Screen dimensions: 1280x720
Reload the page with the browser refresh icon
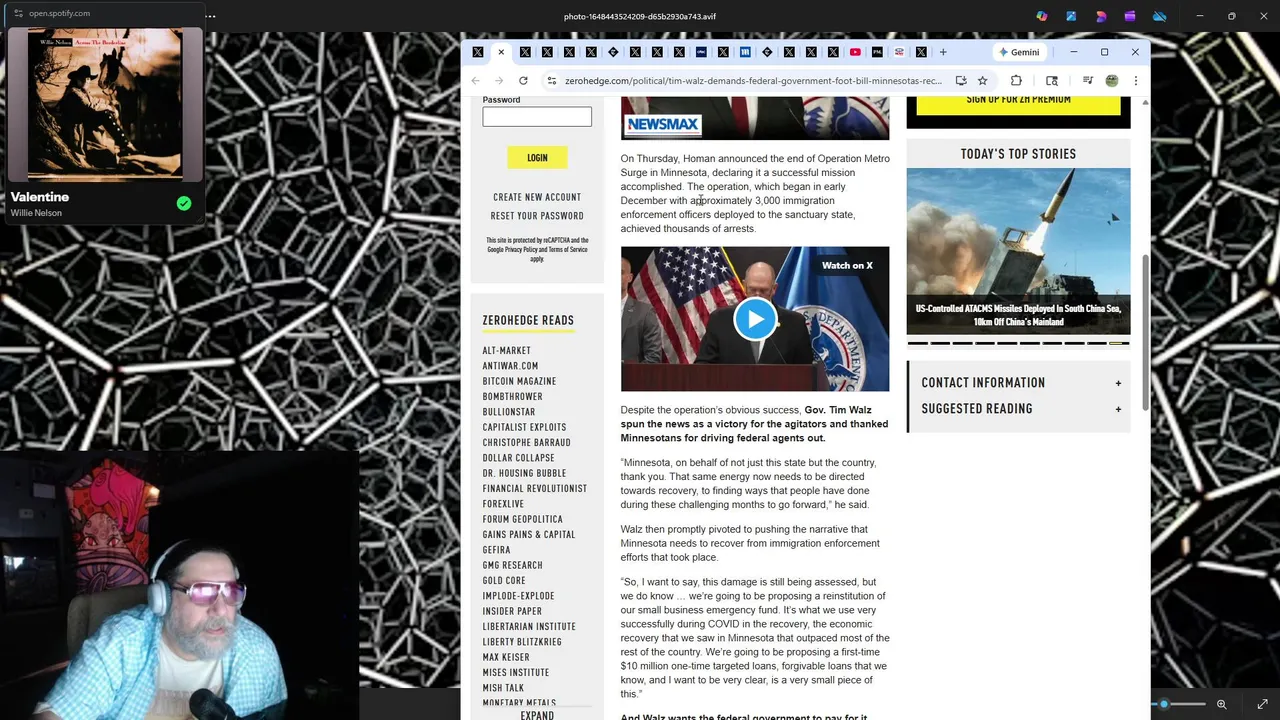(523, 81)
